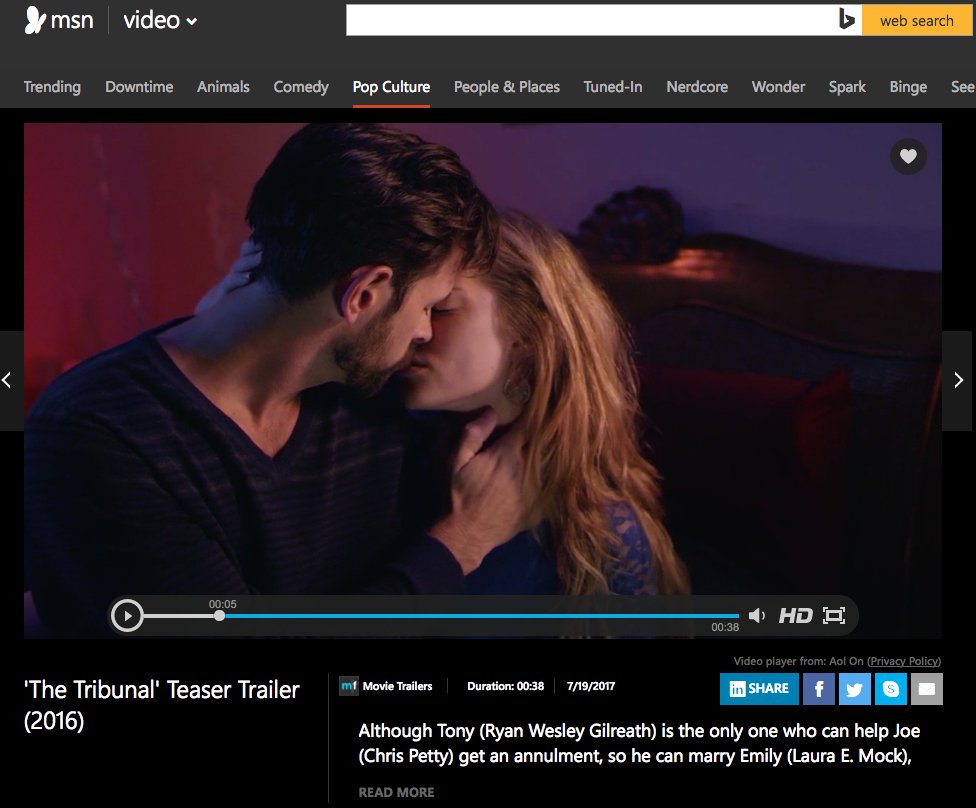This screenshot has width=976, height=808.
Task: Open the Tuned-In tab
Action: click(612, 87)
